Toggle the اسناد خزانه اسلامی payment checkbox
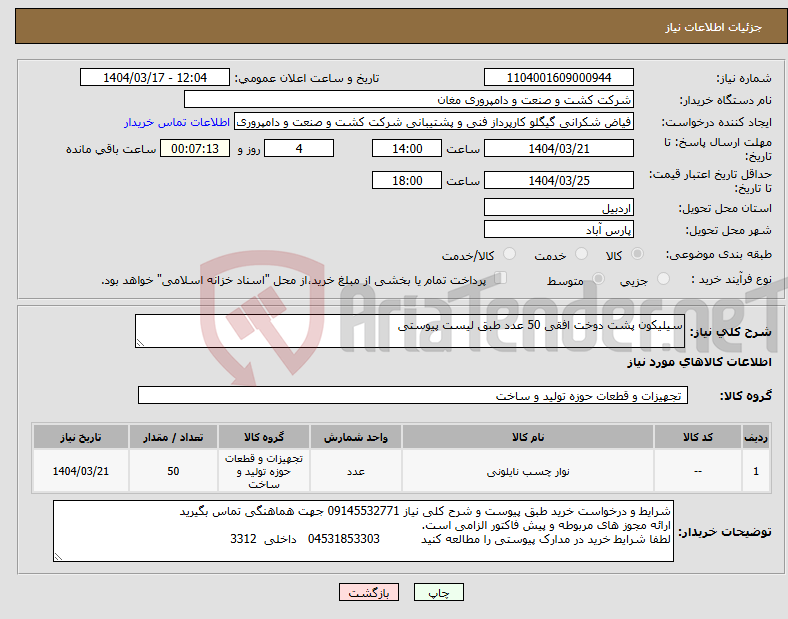Screen dimensions: 788x619 [x=501, y=278]
